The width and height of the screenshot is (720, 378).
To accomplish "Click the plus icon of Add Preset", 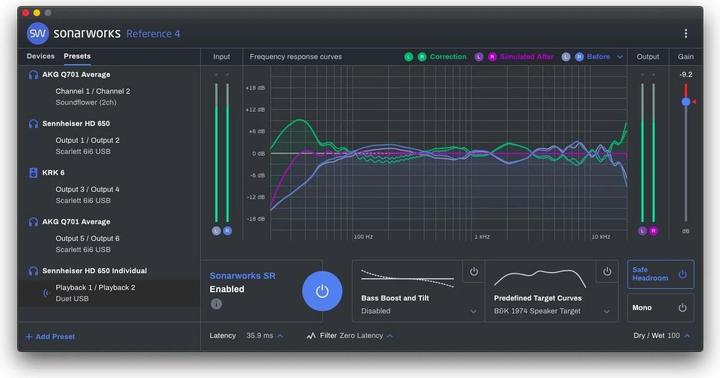I will click(29, 337).
